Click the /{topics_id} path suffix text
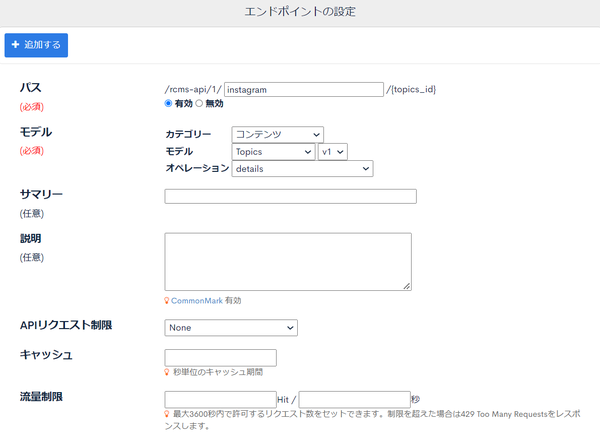This screenshot has height=443, width=600. pyautogui.click(x=411, y=90)
